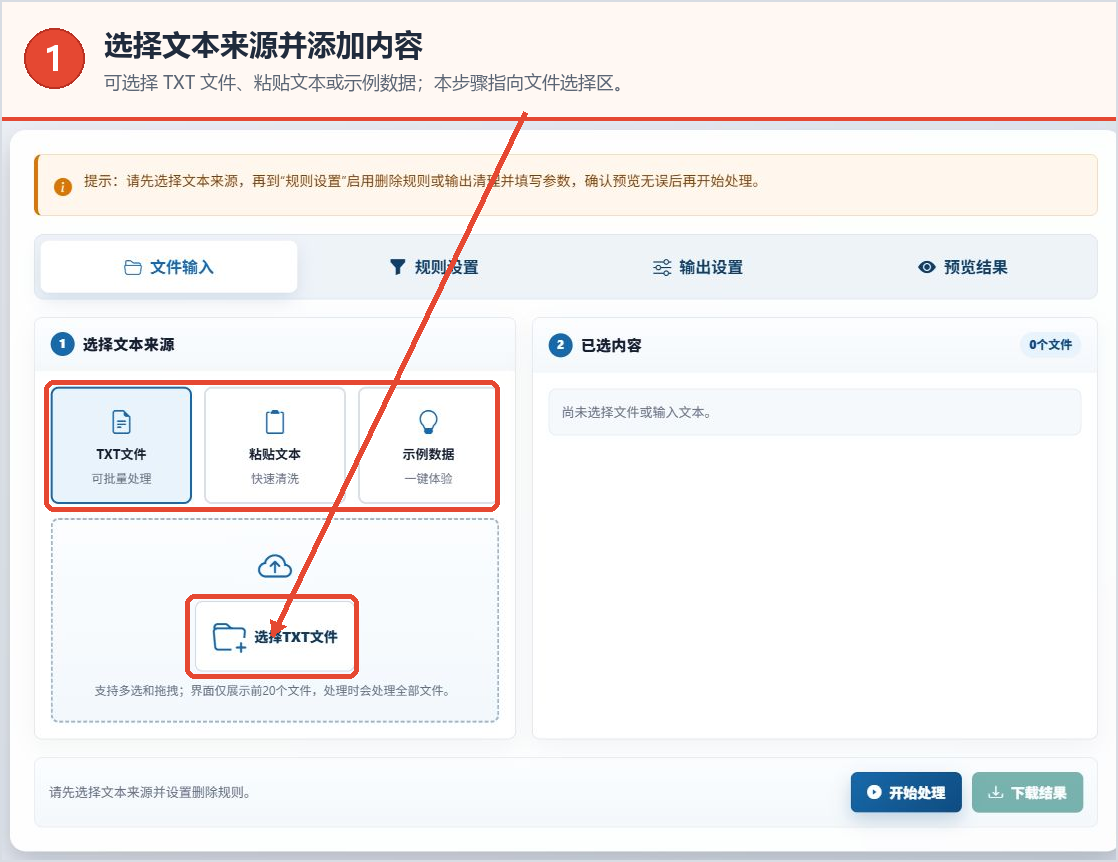1118x862 pixels.
Task: Click the 支持多选和拖拽 hint text
Action: pos(272,690)
